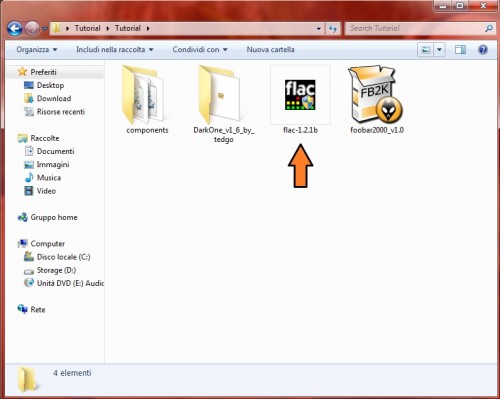Click the Download folder icon
Viewport: 500px width, 399px height.
[29, 98]
